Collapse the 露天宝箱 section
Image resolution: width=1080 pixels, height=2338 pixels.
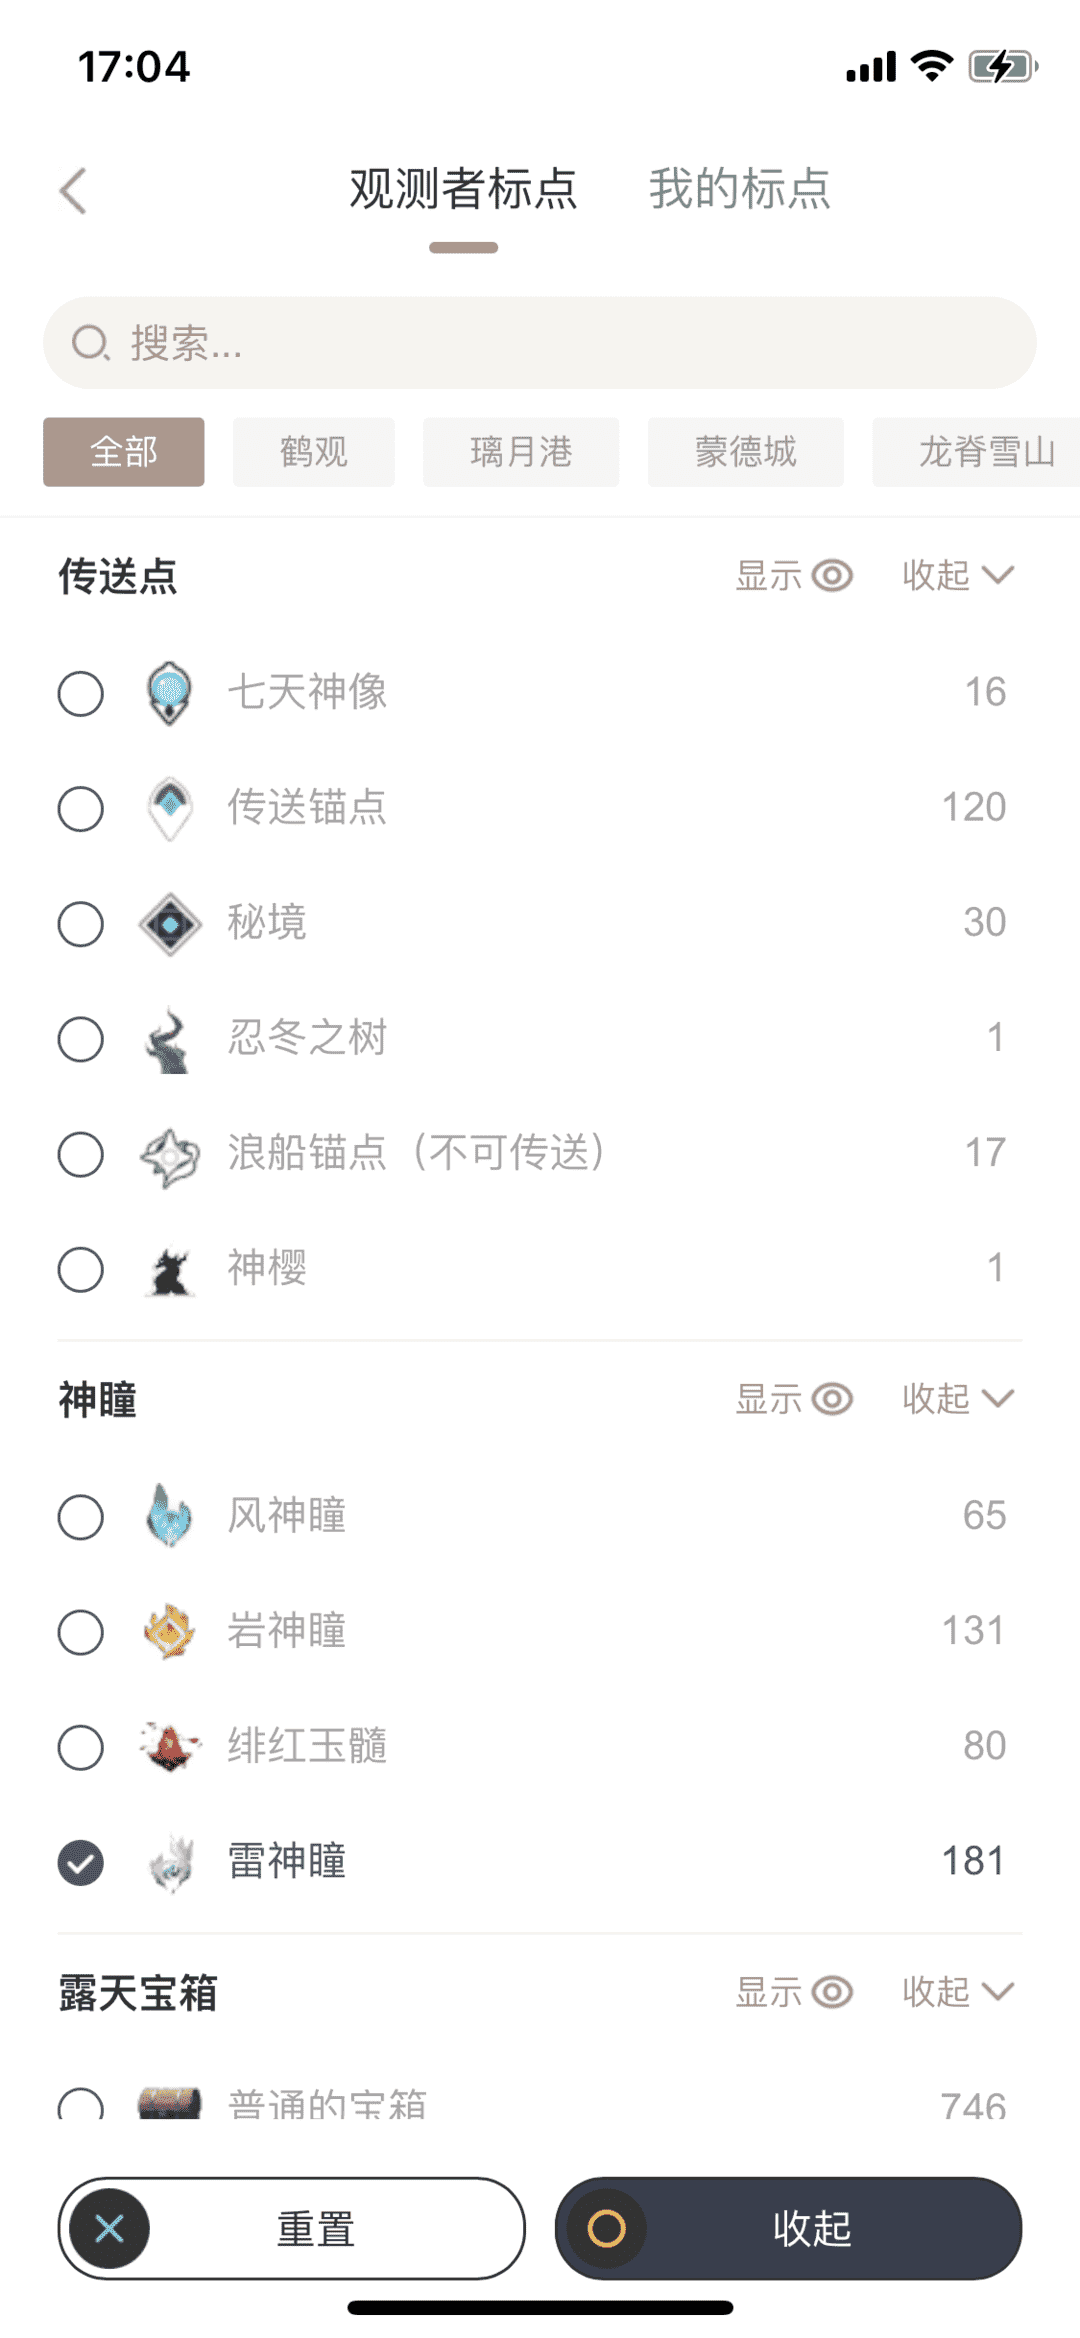(x=958, y=1992)
